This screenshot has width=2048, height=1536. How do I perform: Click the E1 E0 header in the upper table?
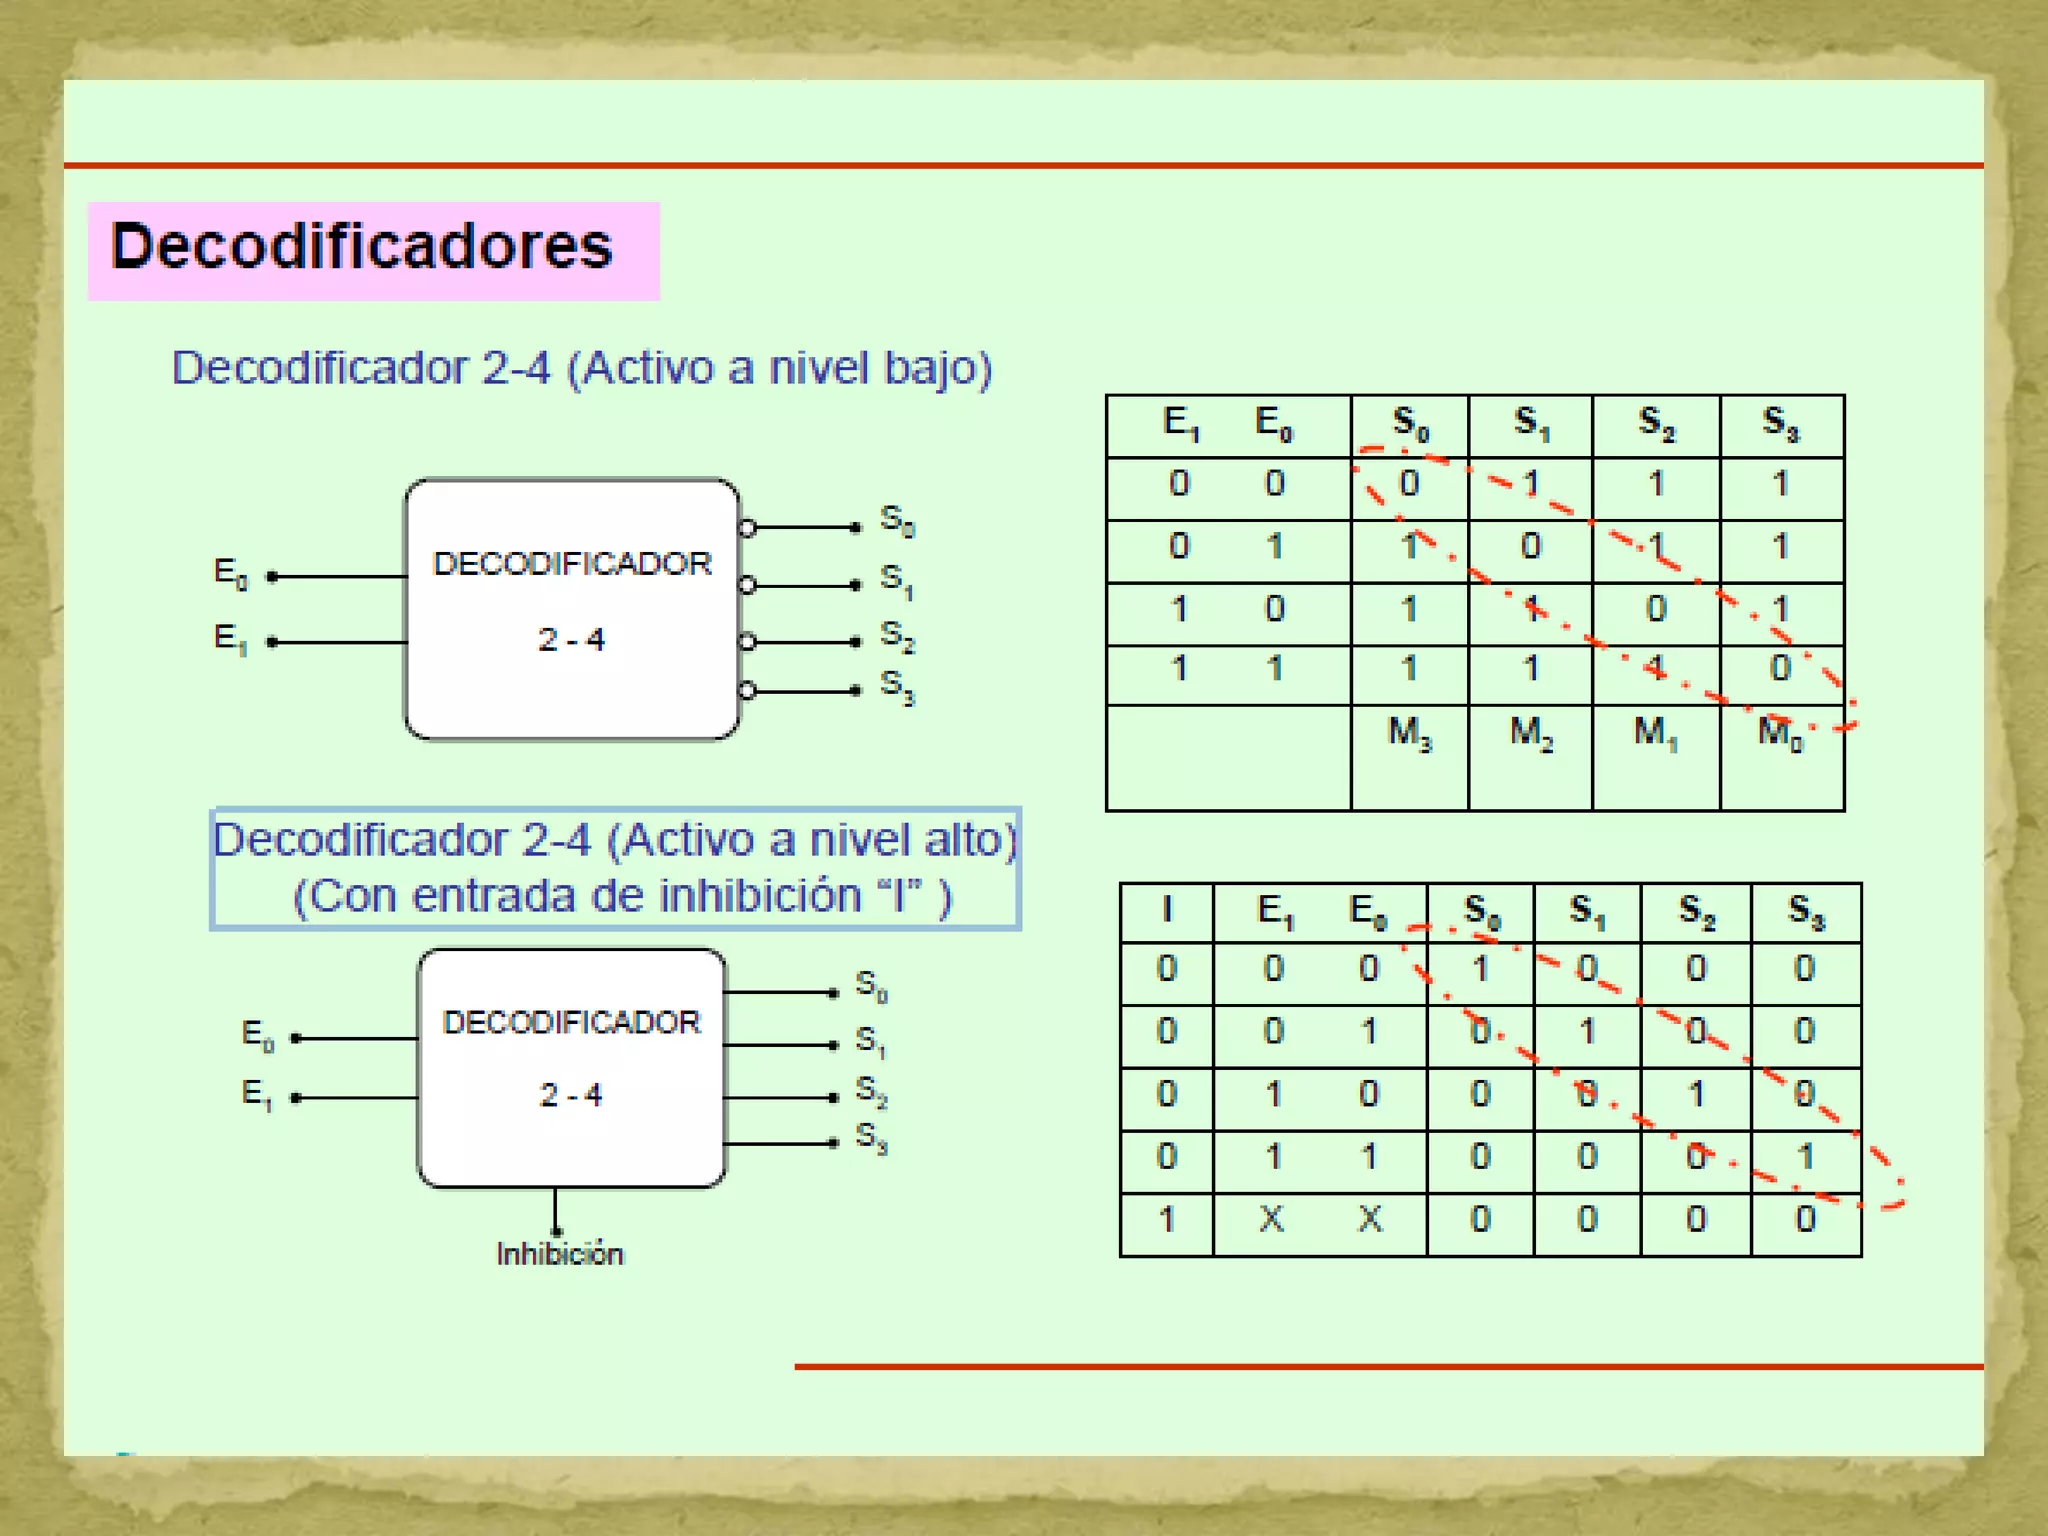click(x=1227, y=424)
